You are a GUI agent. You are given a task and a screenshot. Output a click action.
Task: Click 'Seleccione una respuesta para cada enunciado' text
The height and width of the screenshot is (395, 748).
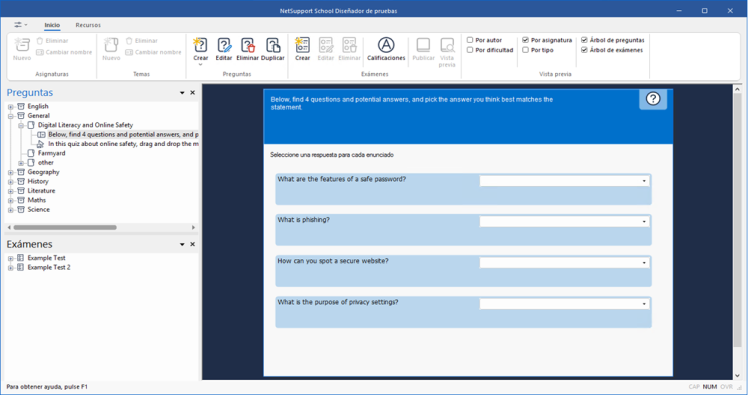click(332, 155)
